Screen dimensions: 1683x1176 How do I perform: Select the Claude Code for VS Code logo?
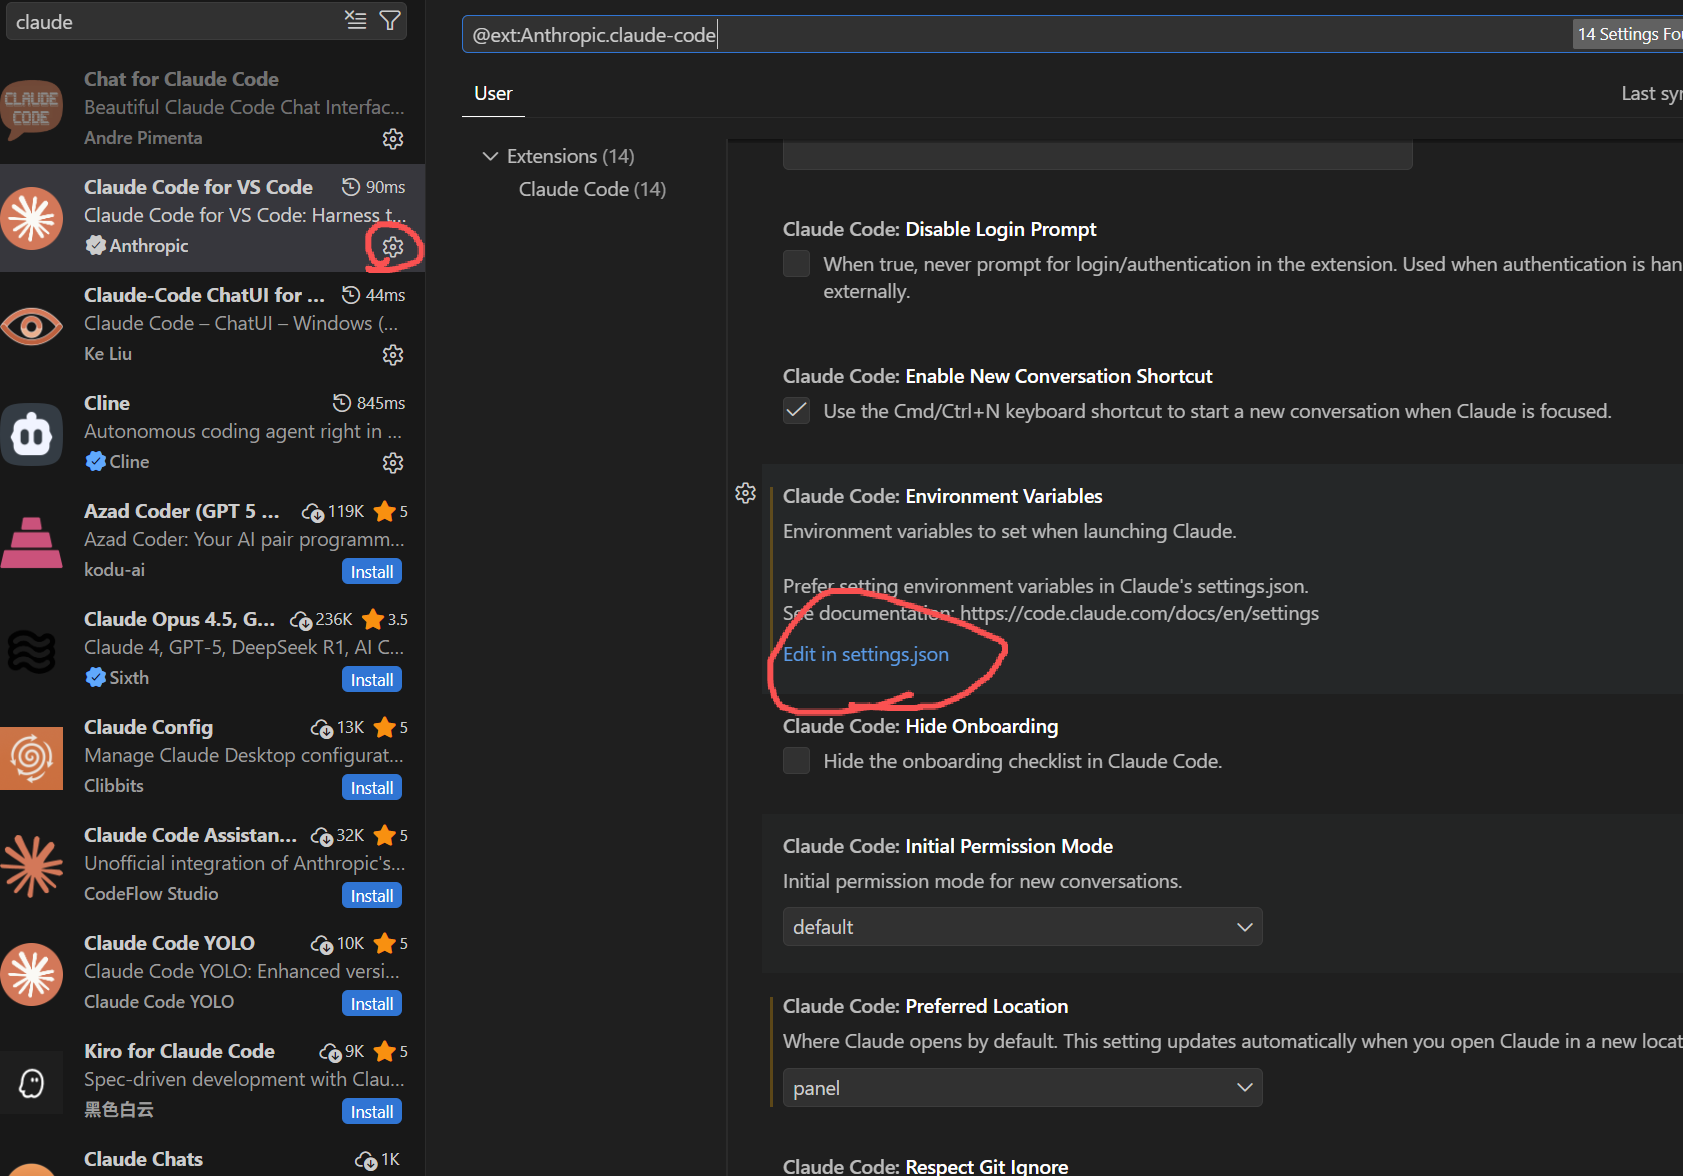[x=32, y=217]
